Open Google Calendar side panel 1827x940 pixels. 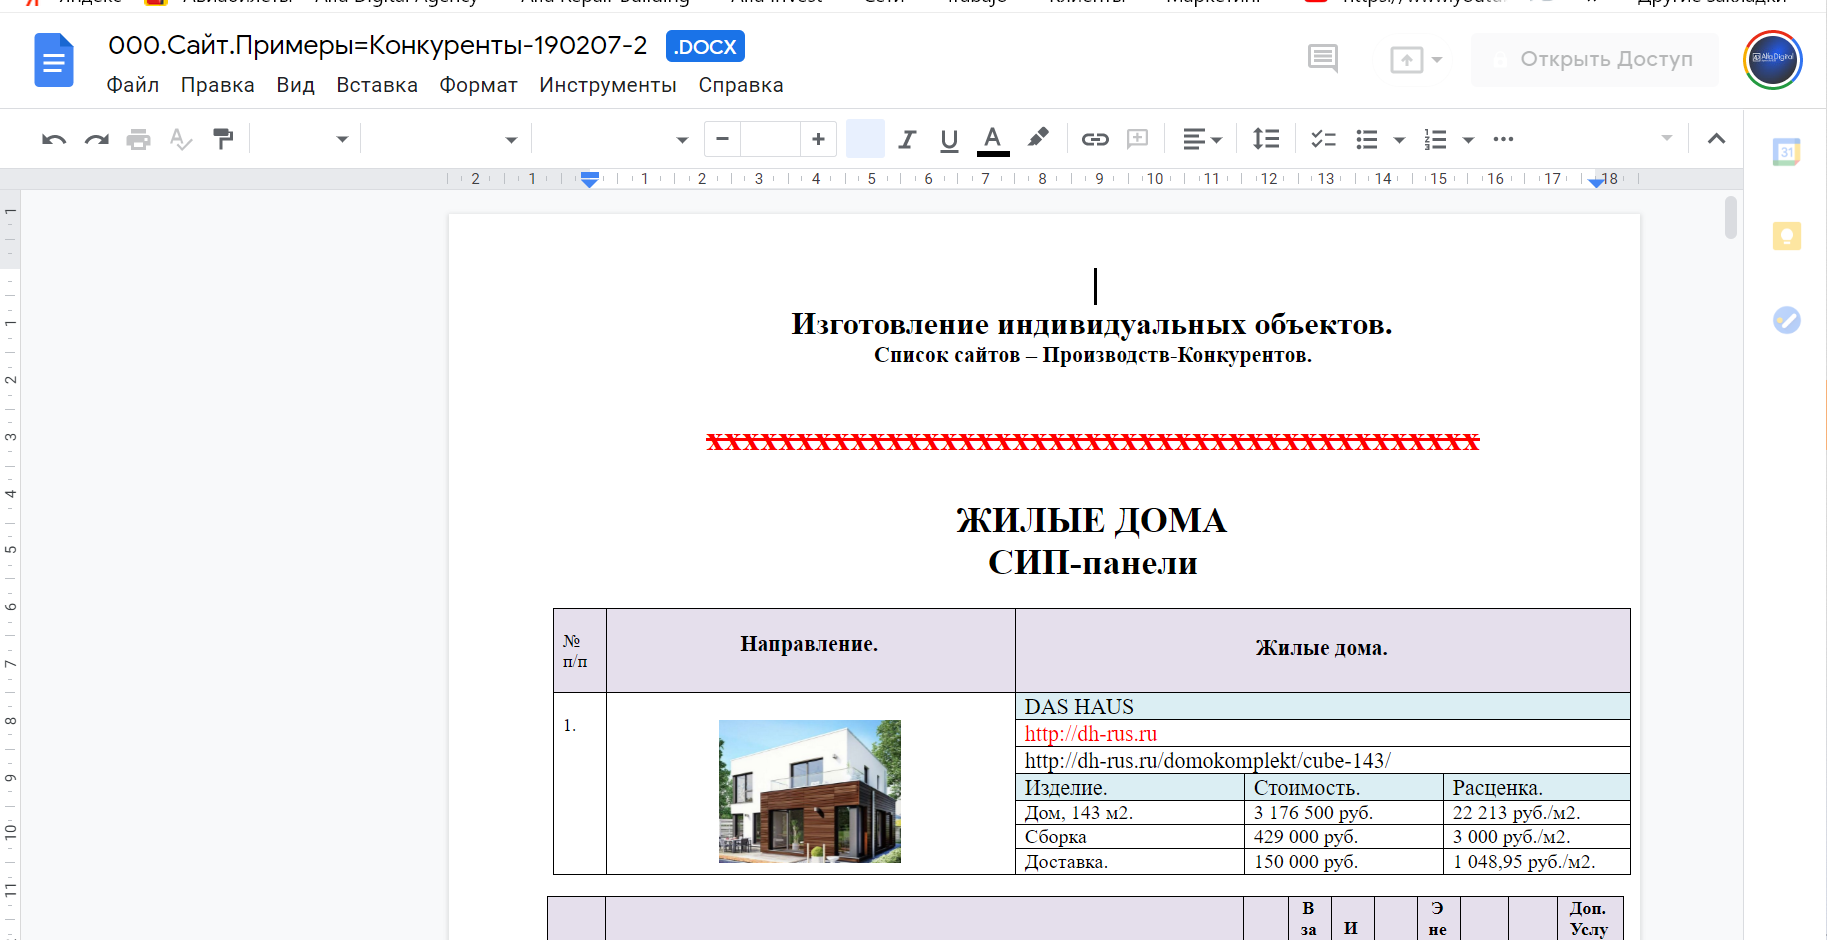coord(1787,152)
